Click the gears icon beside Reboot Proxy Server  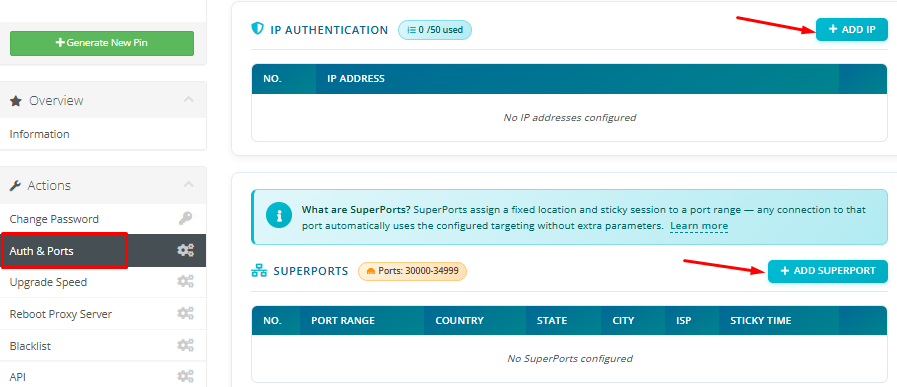click(x=185, y=314)
